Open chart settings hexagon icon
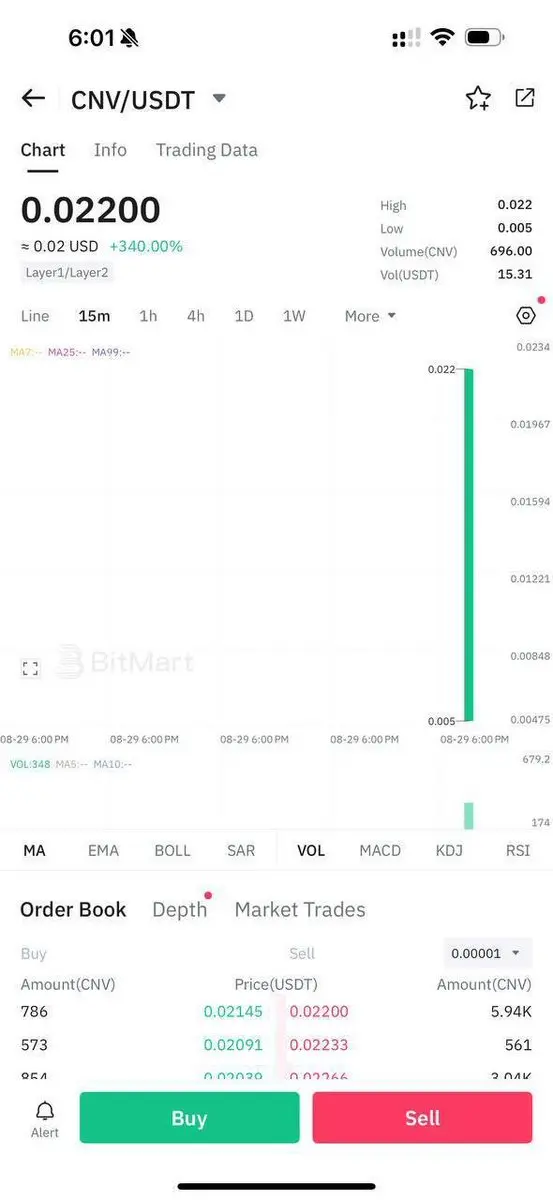This screenshot has height=1200, width=553. click(526, 316)
